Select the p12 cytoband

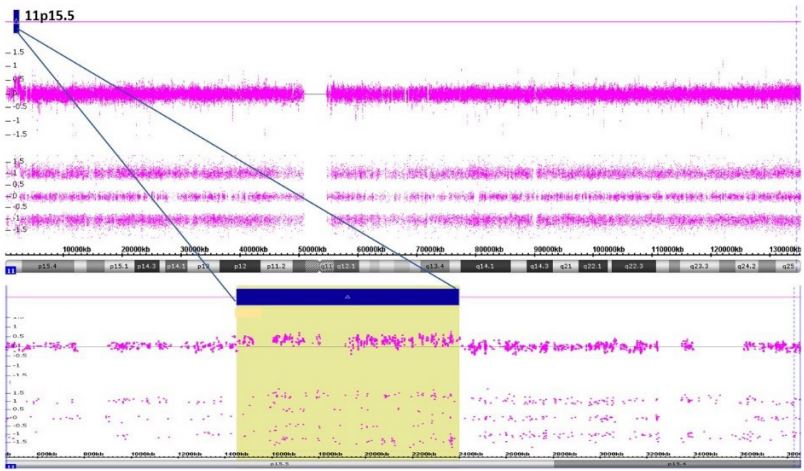tap(240, 267)
